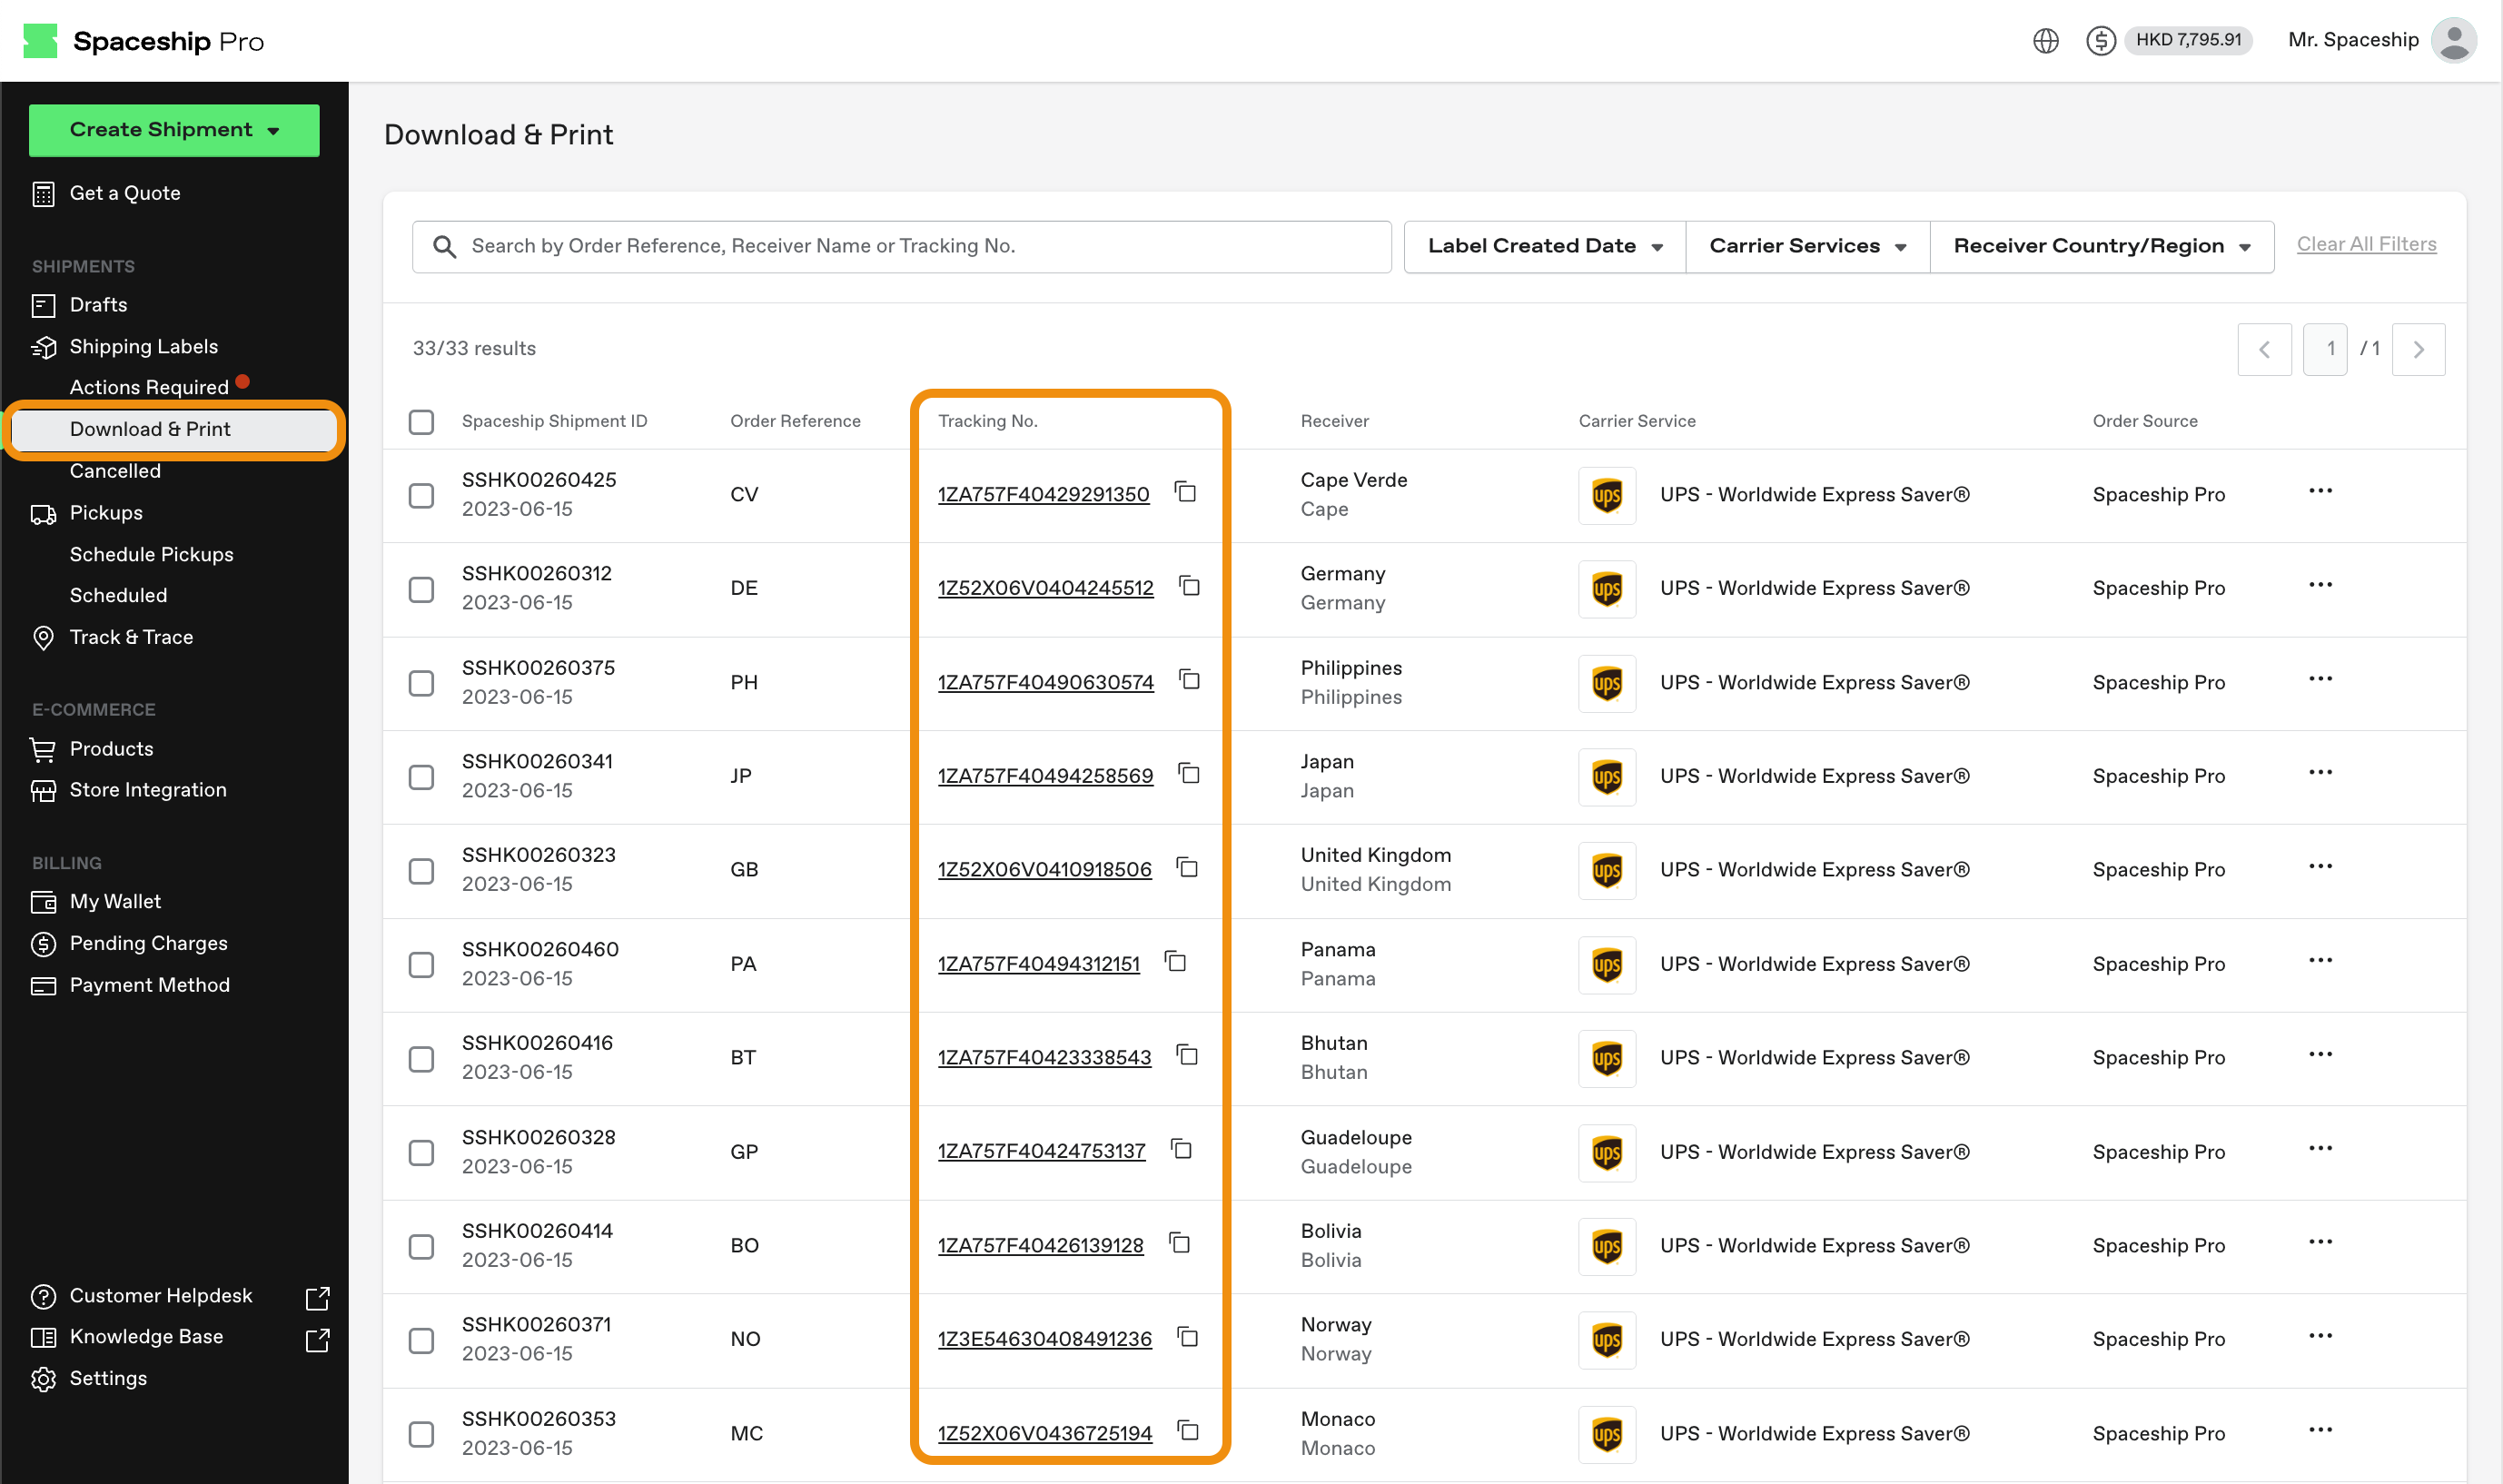Open tracking link 1Z3E54630408491236

(1044, 1340)
